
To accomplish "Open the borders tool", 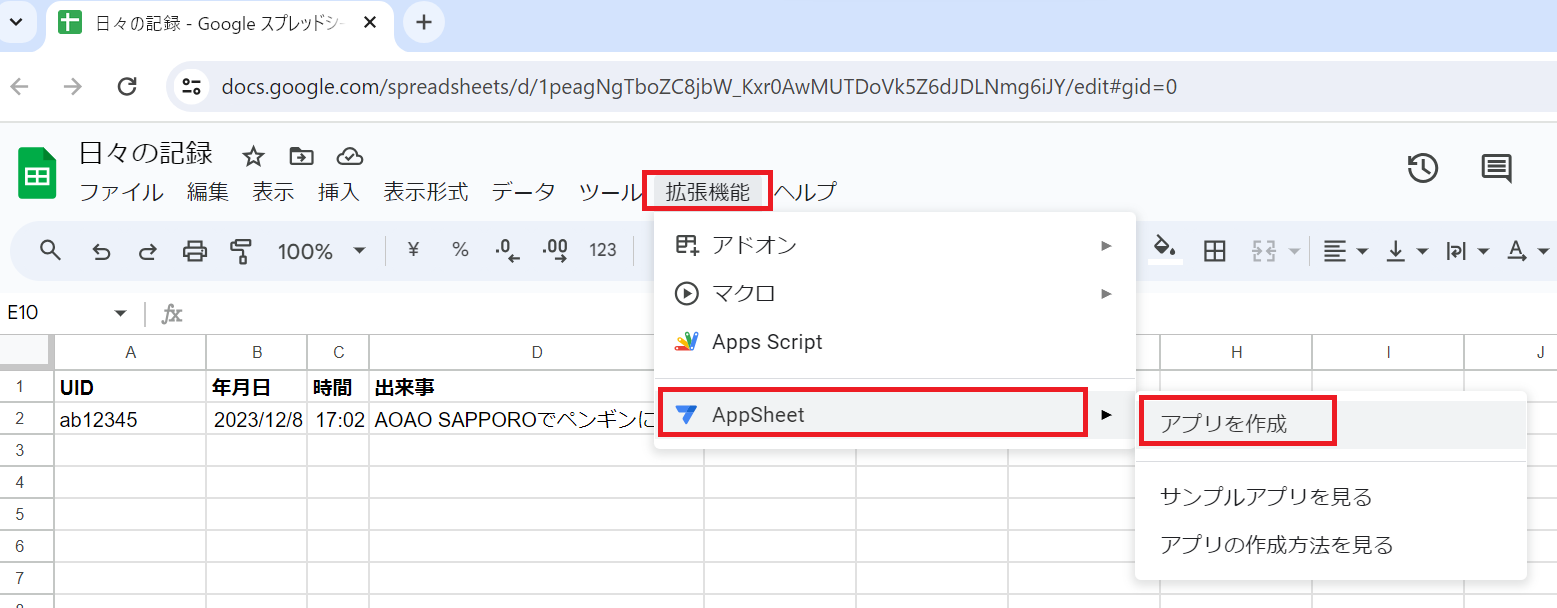I will (x=1214, y=251).
